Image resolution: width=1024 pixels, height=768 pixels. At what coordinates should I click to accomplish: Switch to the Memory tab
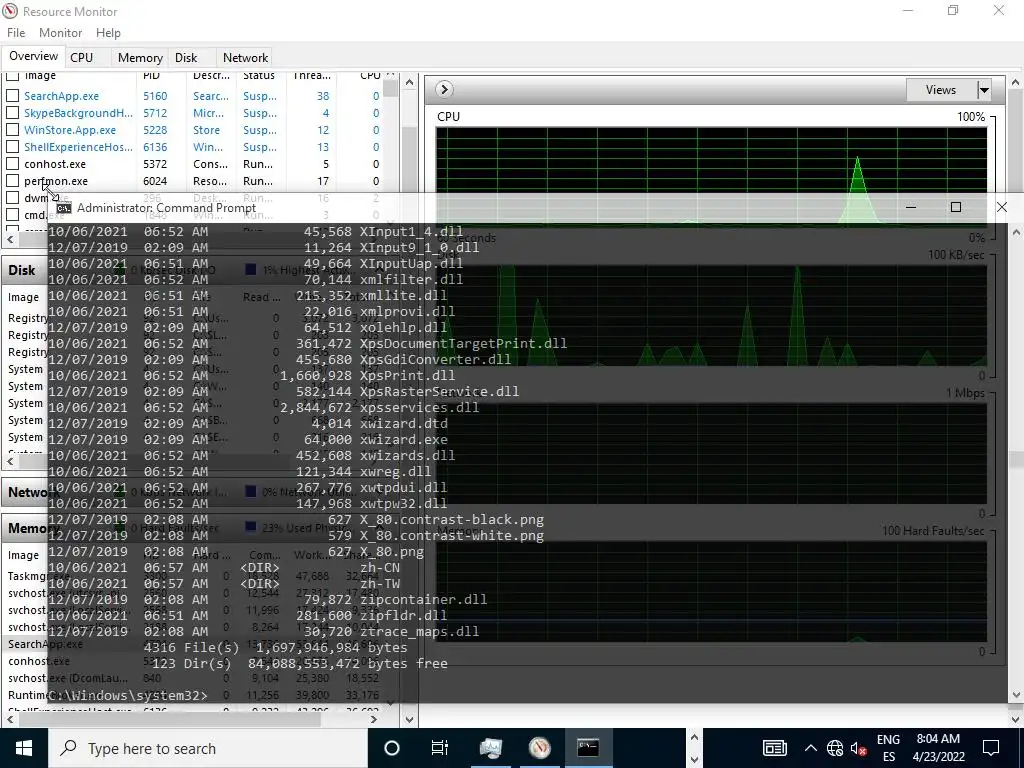click(x=140, y=57)
